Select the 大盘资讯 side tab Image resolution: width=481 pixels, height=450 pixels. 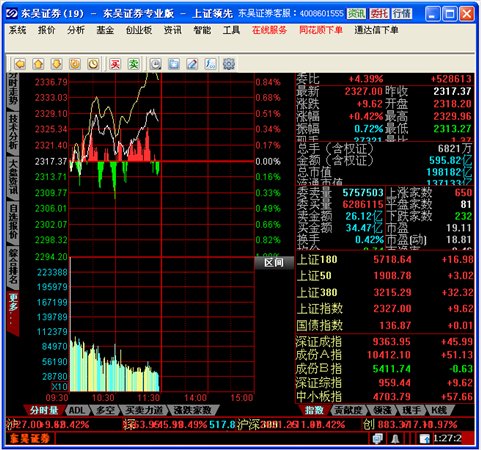pos(13,178)
